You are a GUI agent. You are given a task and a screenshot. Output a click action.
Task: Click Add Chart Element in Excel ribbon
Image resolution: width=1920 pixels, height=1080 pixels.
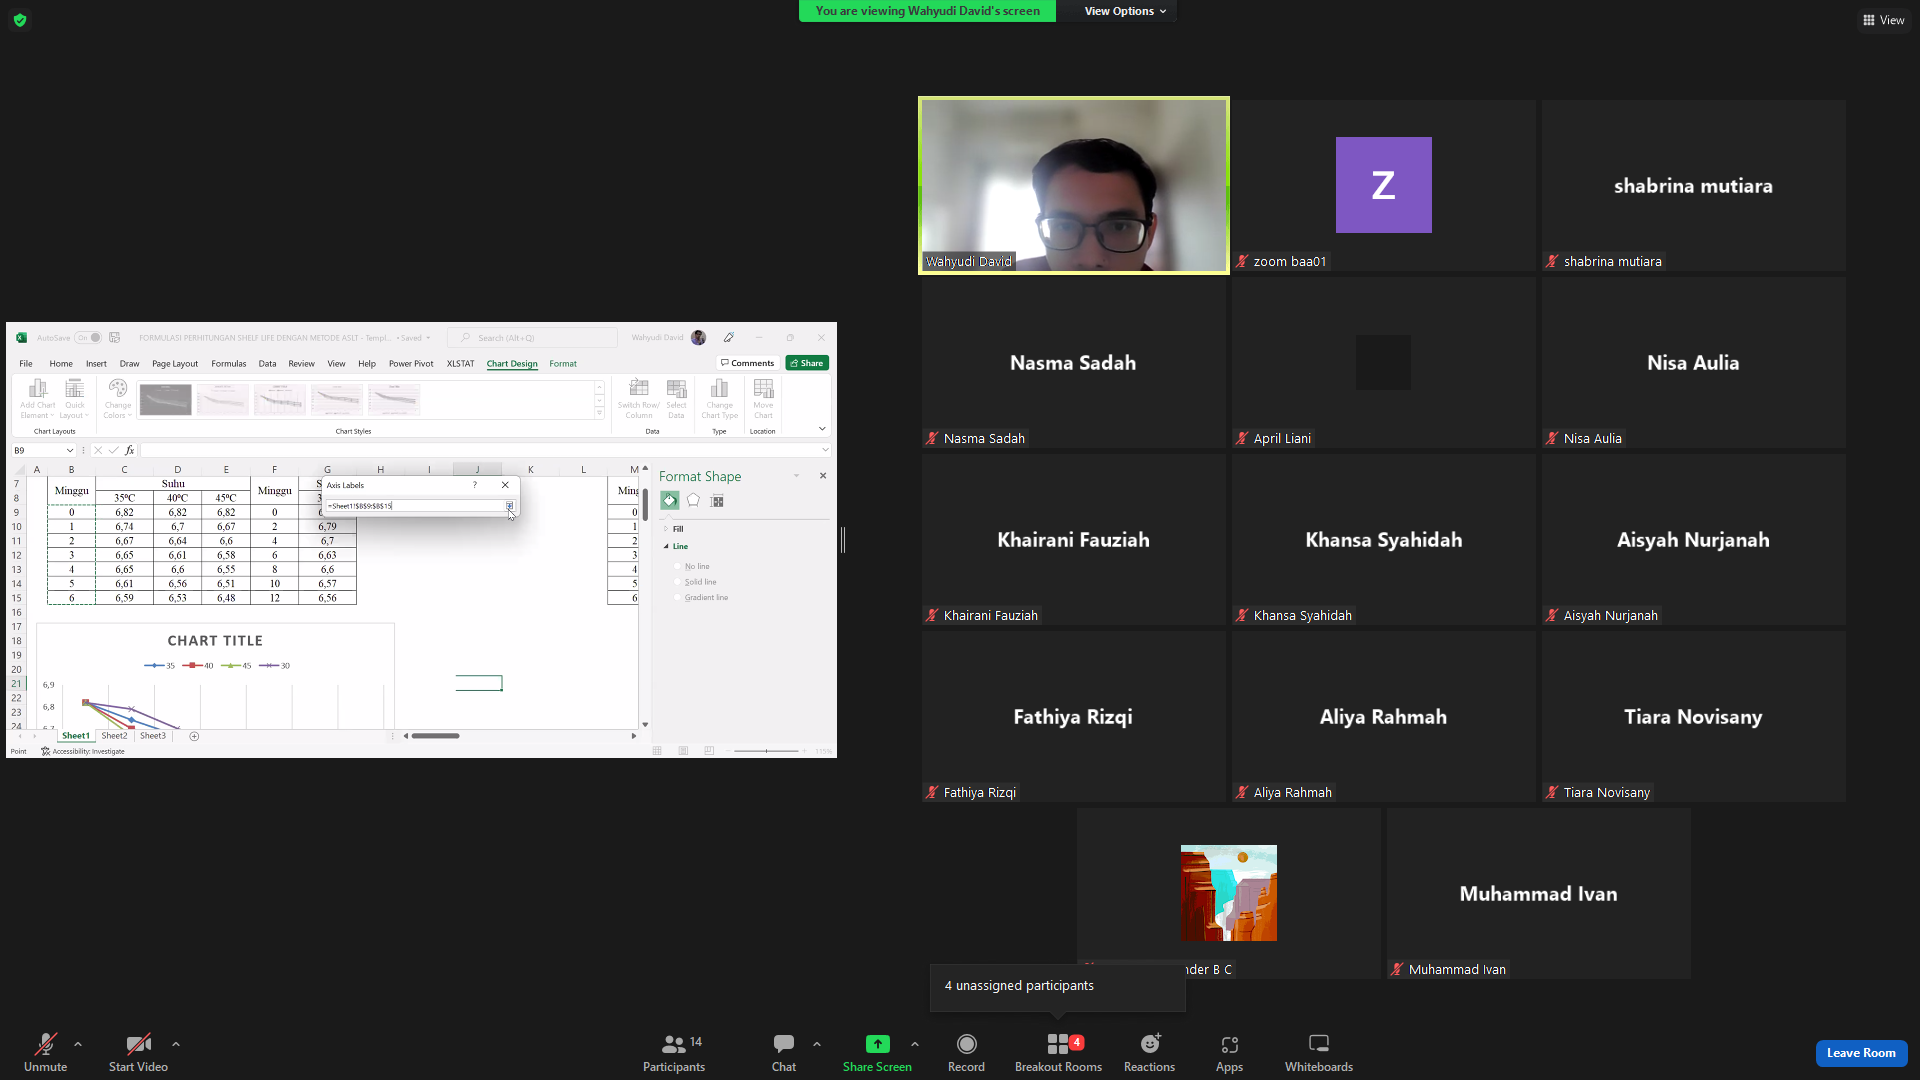click(x=38, y=399)
